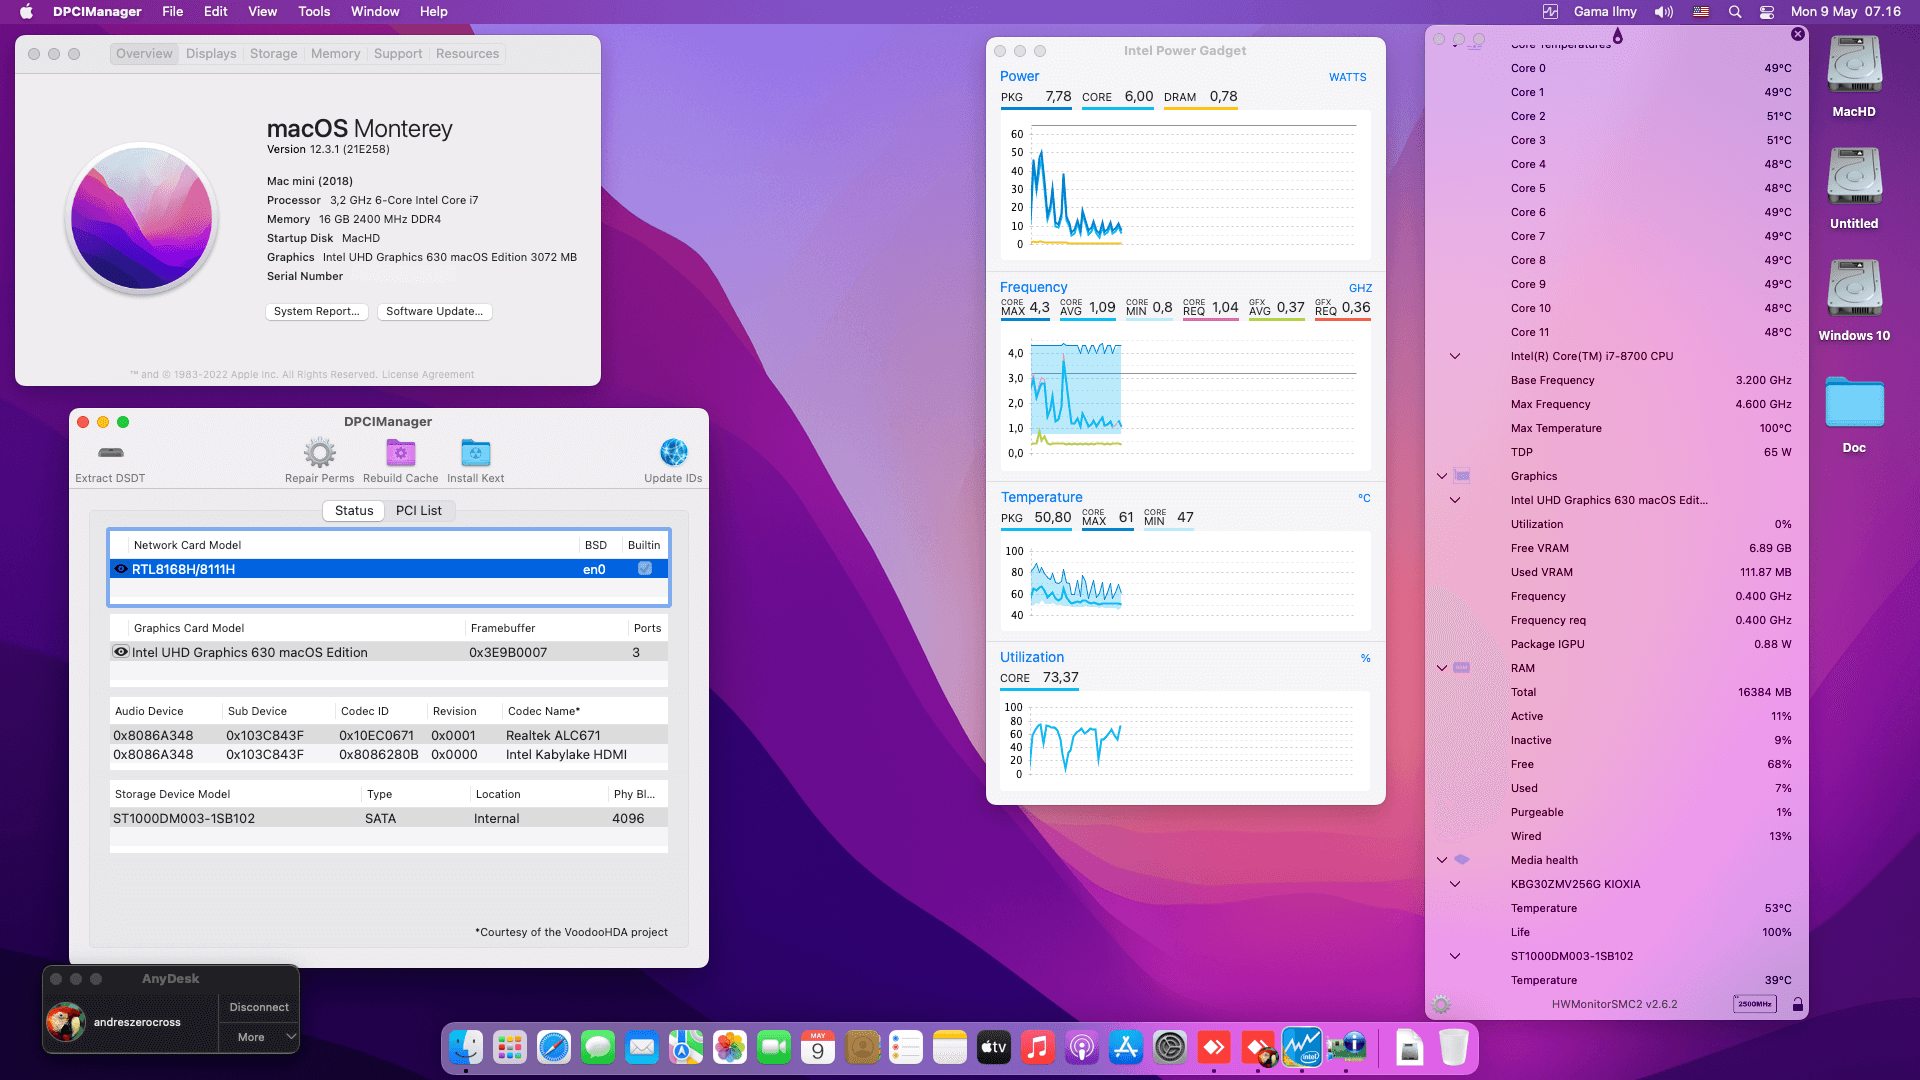Select the ST1000DM003-1SB102 storage device row
This screenshot has width=1920, height=1080.
[x=388, y=818]
